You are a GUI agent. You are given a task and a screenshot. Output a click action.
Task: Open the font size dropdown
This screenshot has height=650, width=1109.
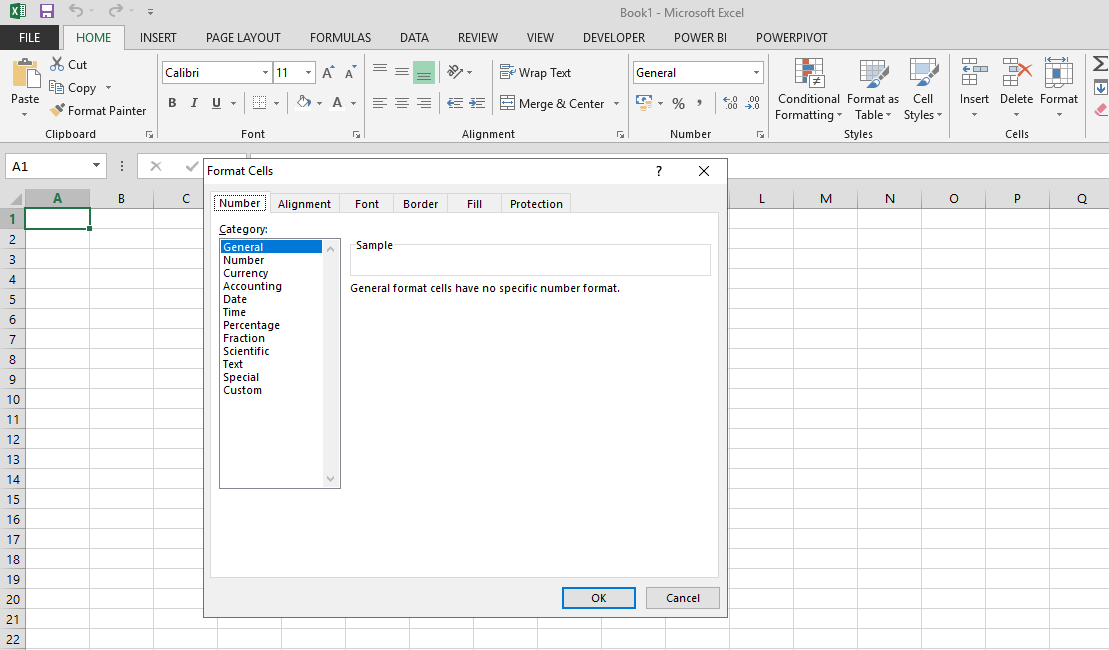click(308, 72)
